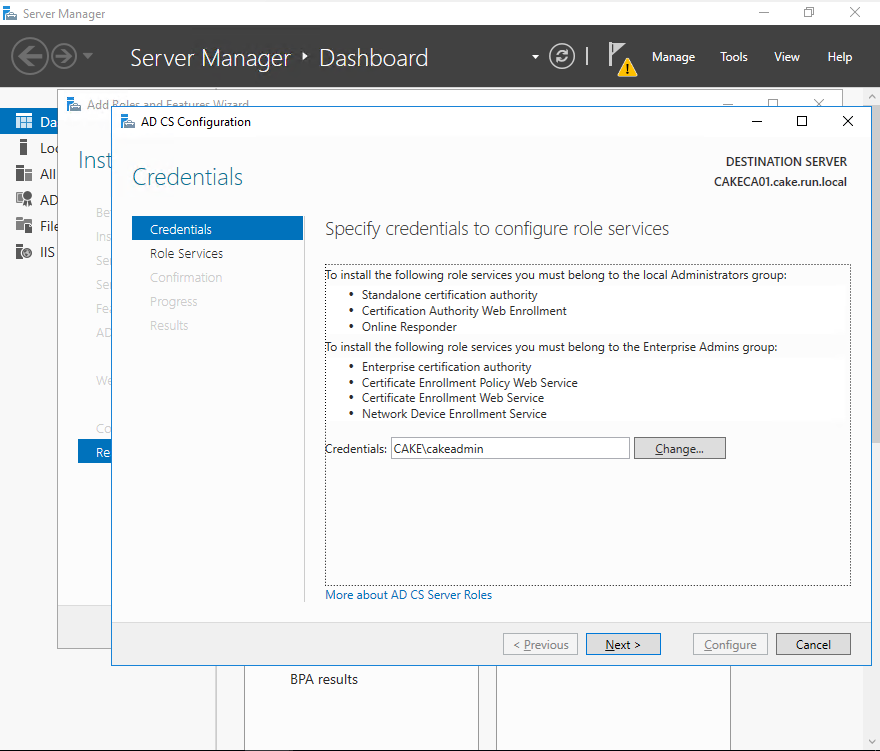Click the AD CS Configuration window title icon
880x751 pixels.
pos(128,122)
